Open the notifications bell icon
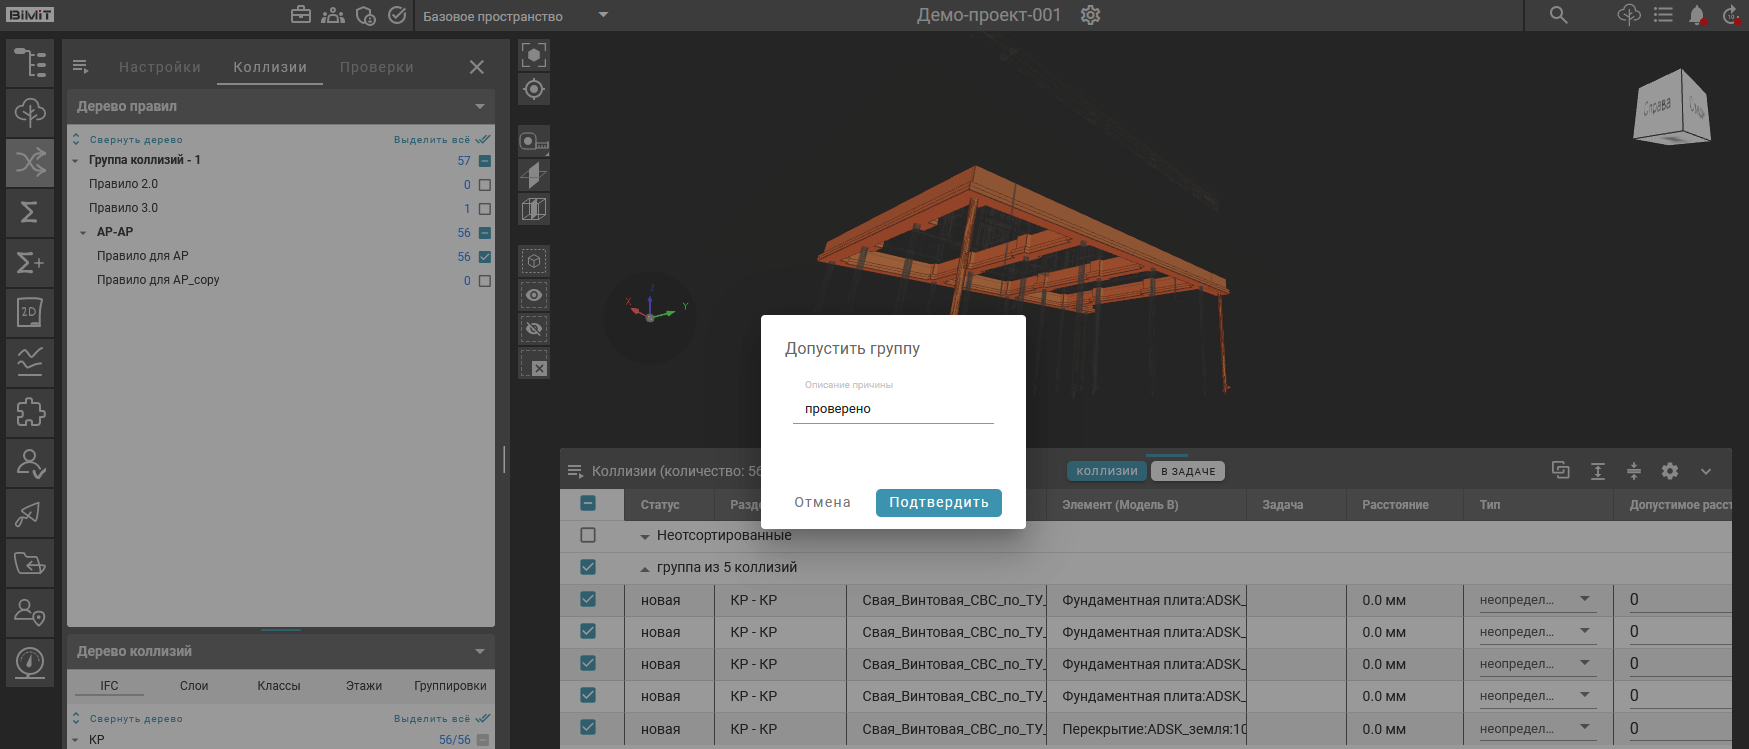This screenshot has height=749, width=1749. click(x=1696, y=15)
